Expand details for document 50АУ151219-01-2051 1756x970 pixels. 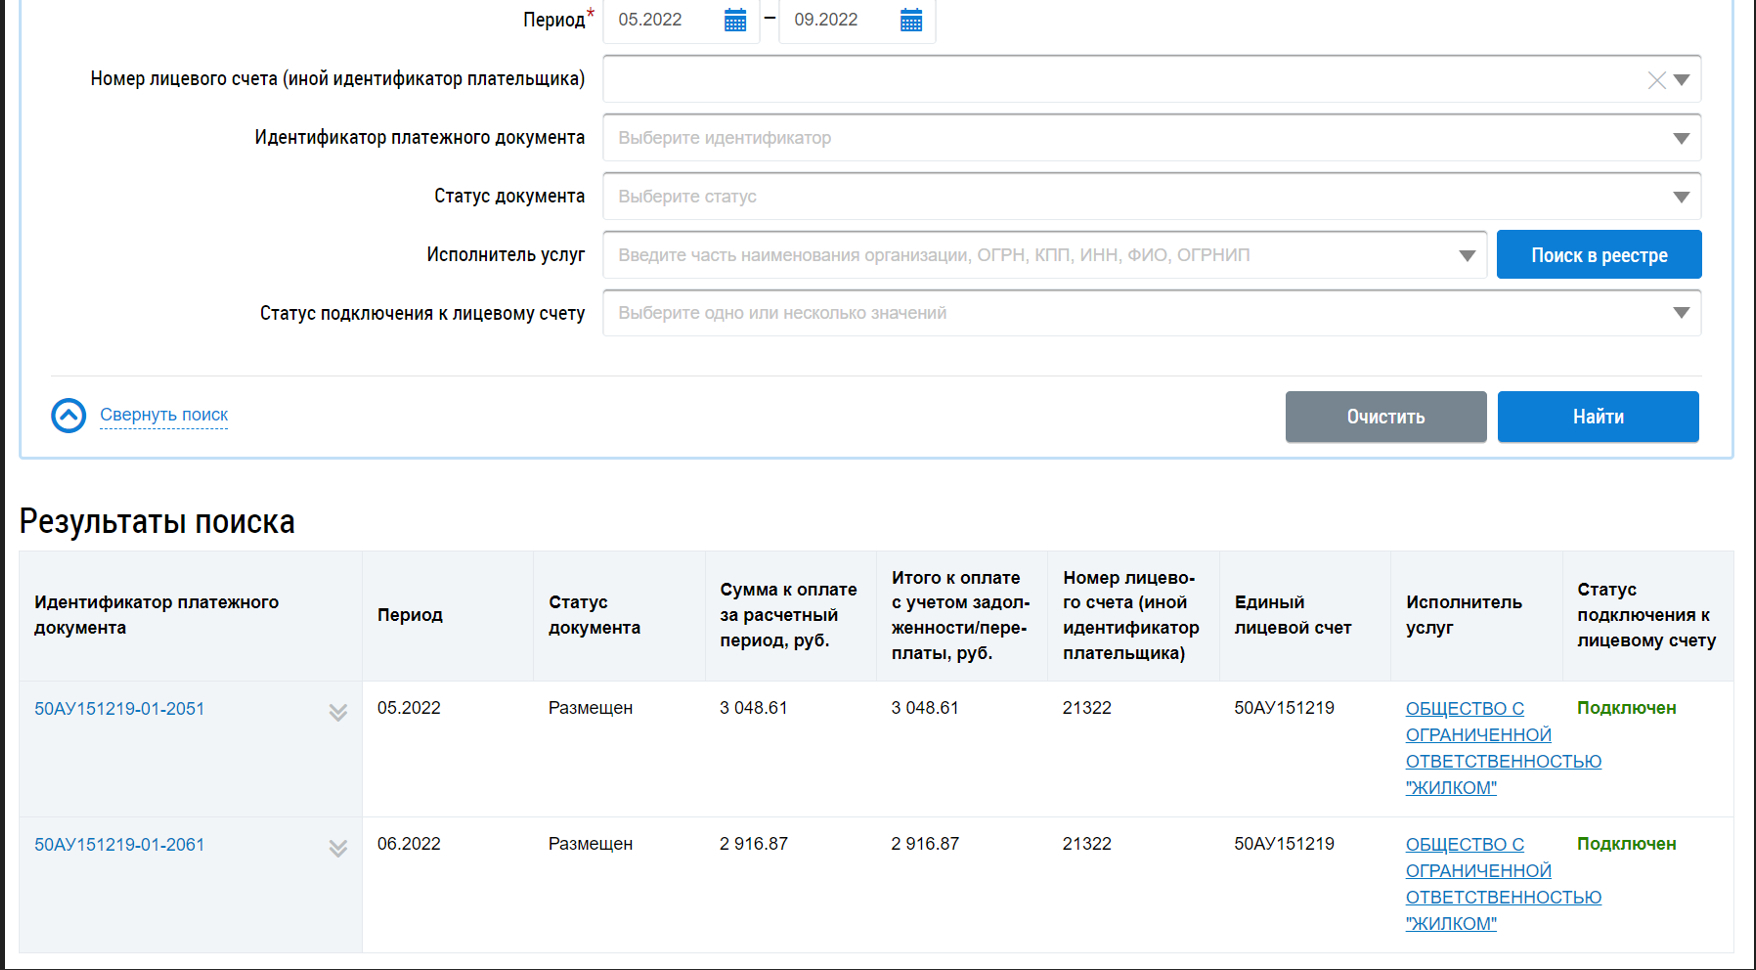pyautogui.click(x=338, y=712)
